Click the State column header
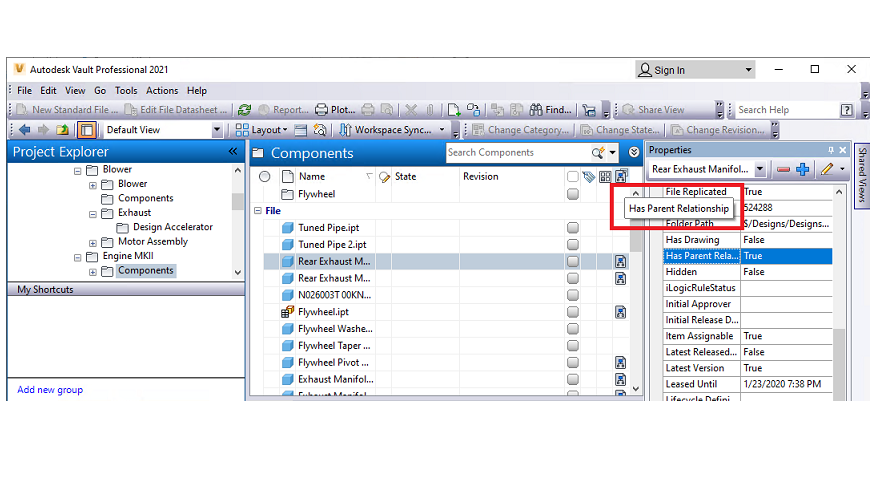Viewport: 870px width, 489px height. tap(406, 177)
